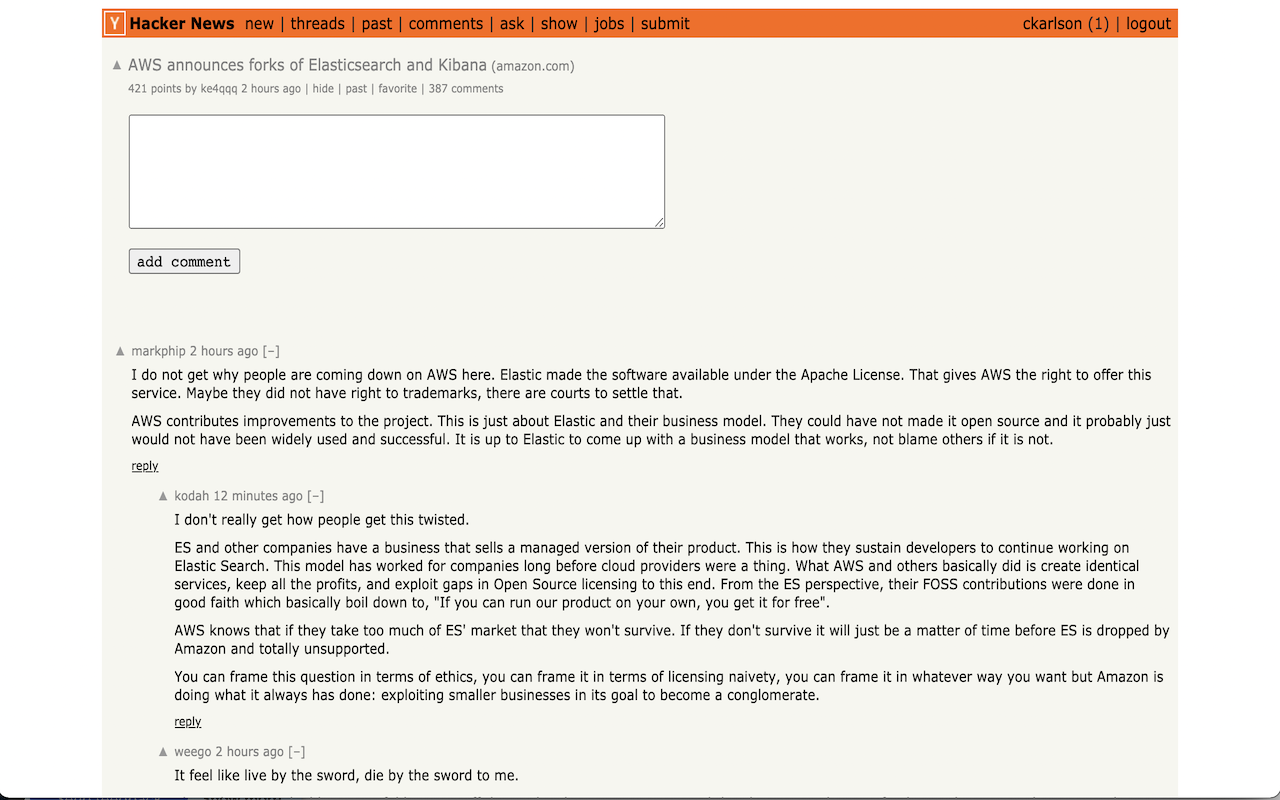
Task: Collapse kodah's comment thread
Action: click(x=315, y=495)
